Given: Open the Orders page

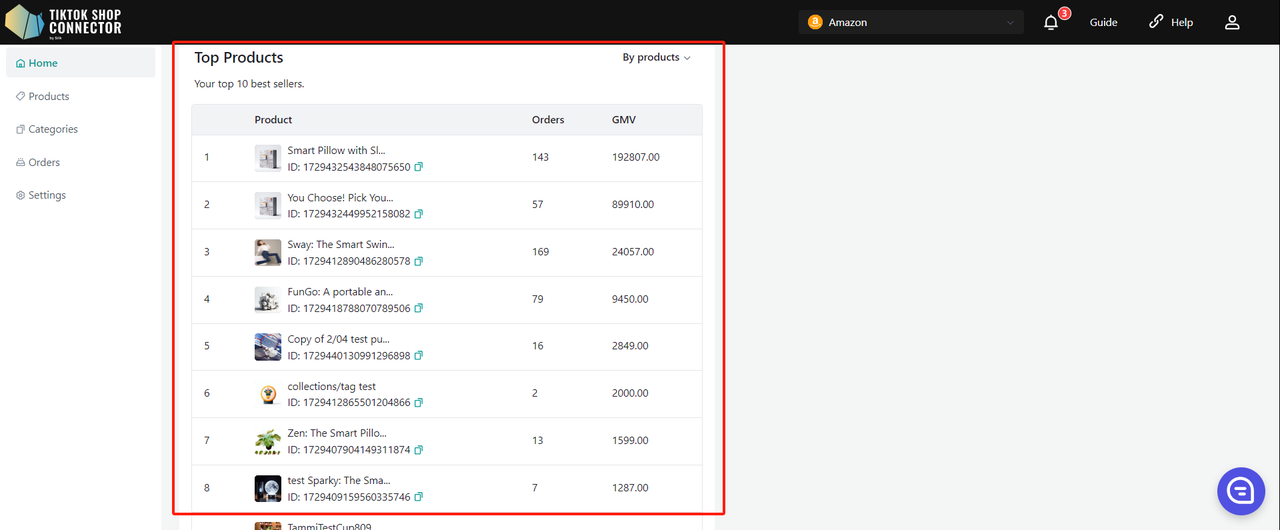Looking at the screenshot, I should (44, 162).
